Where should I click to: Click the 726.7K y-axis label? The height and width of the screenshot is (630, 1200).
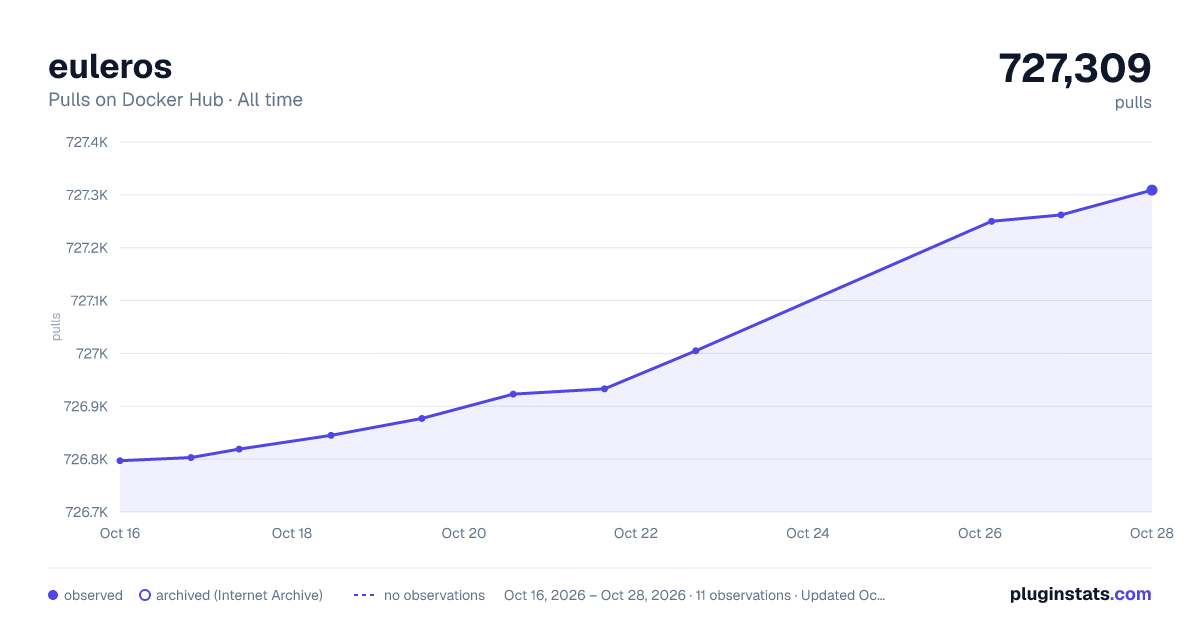(87, 512)
